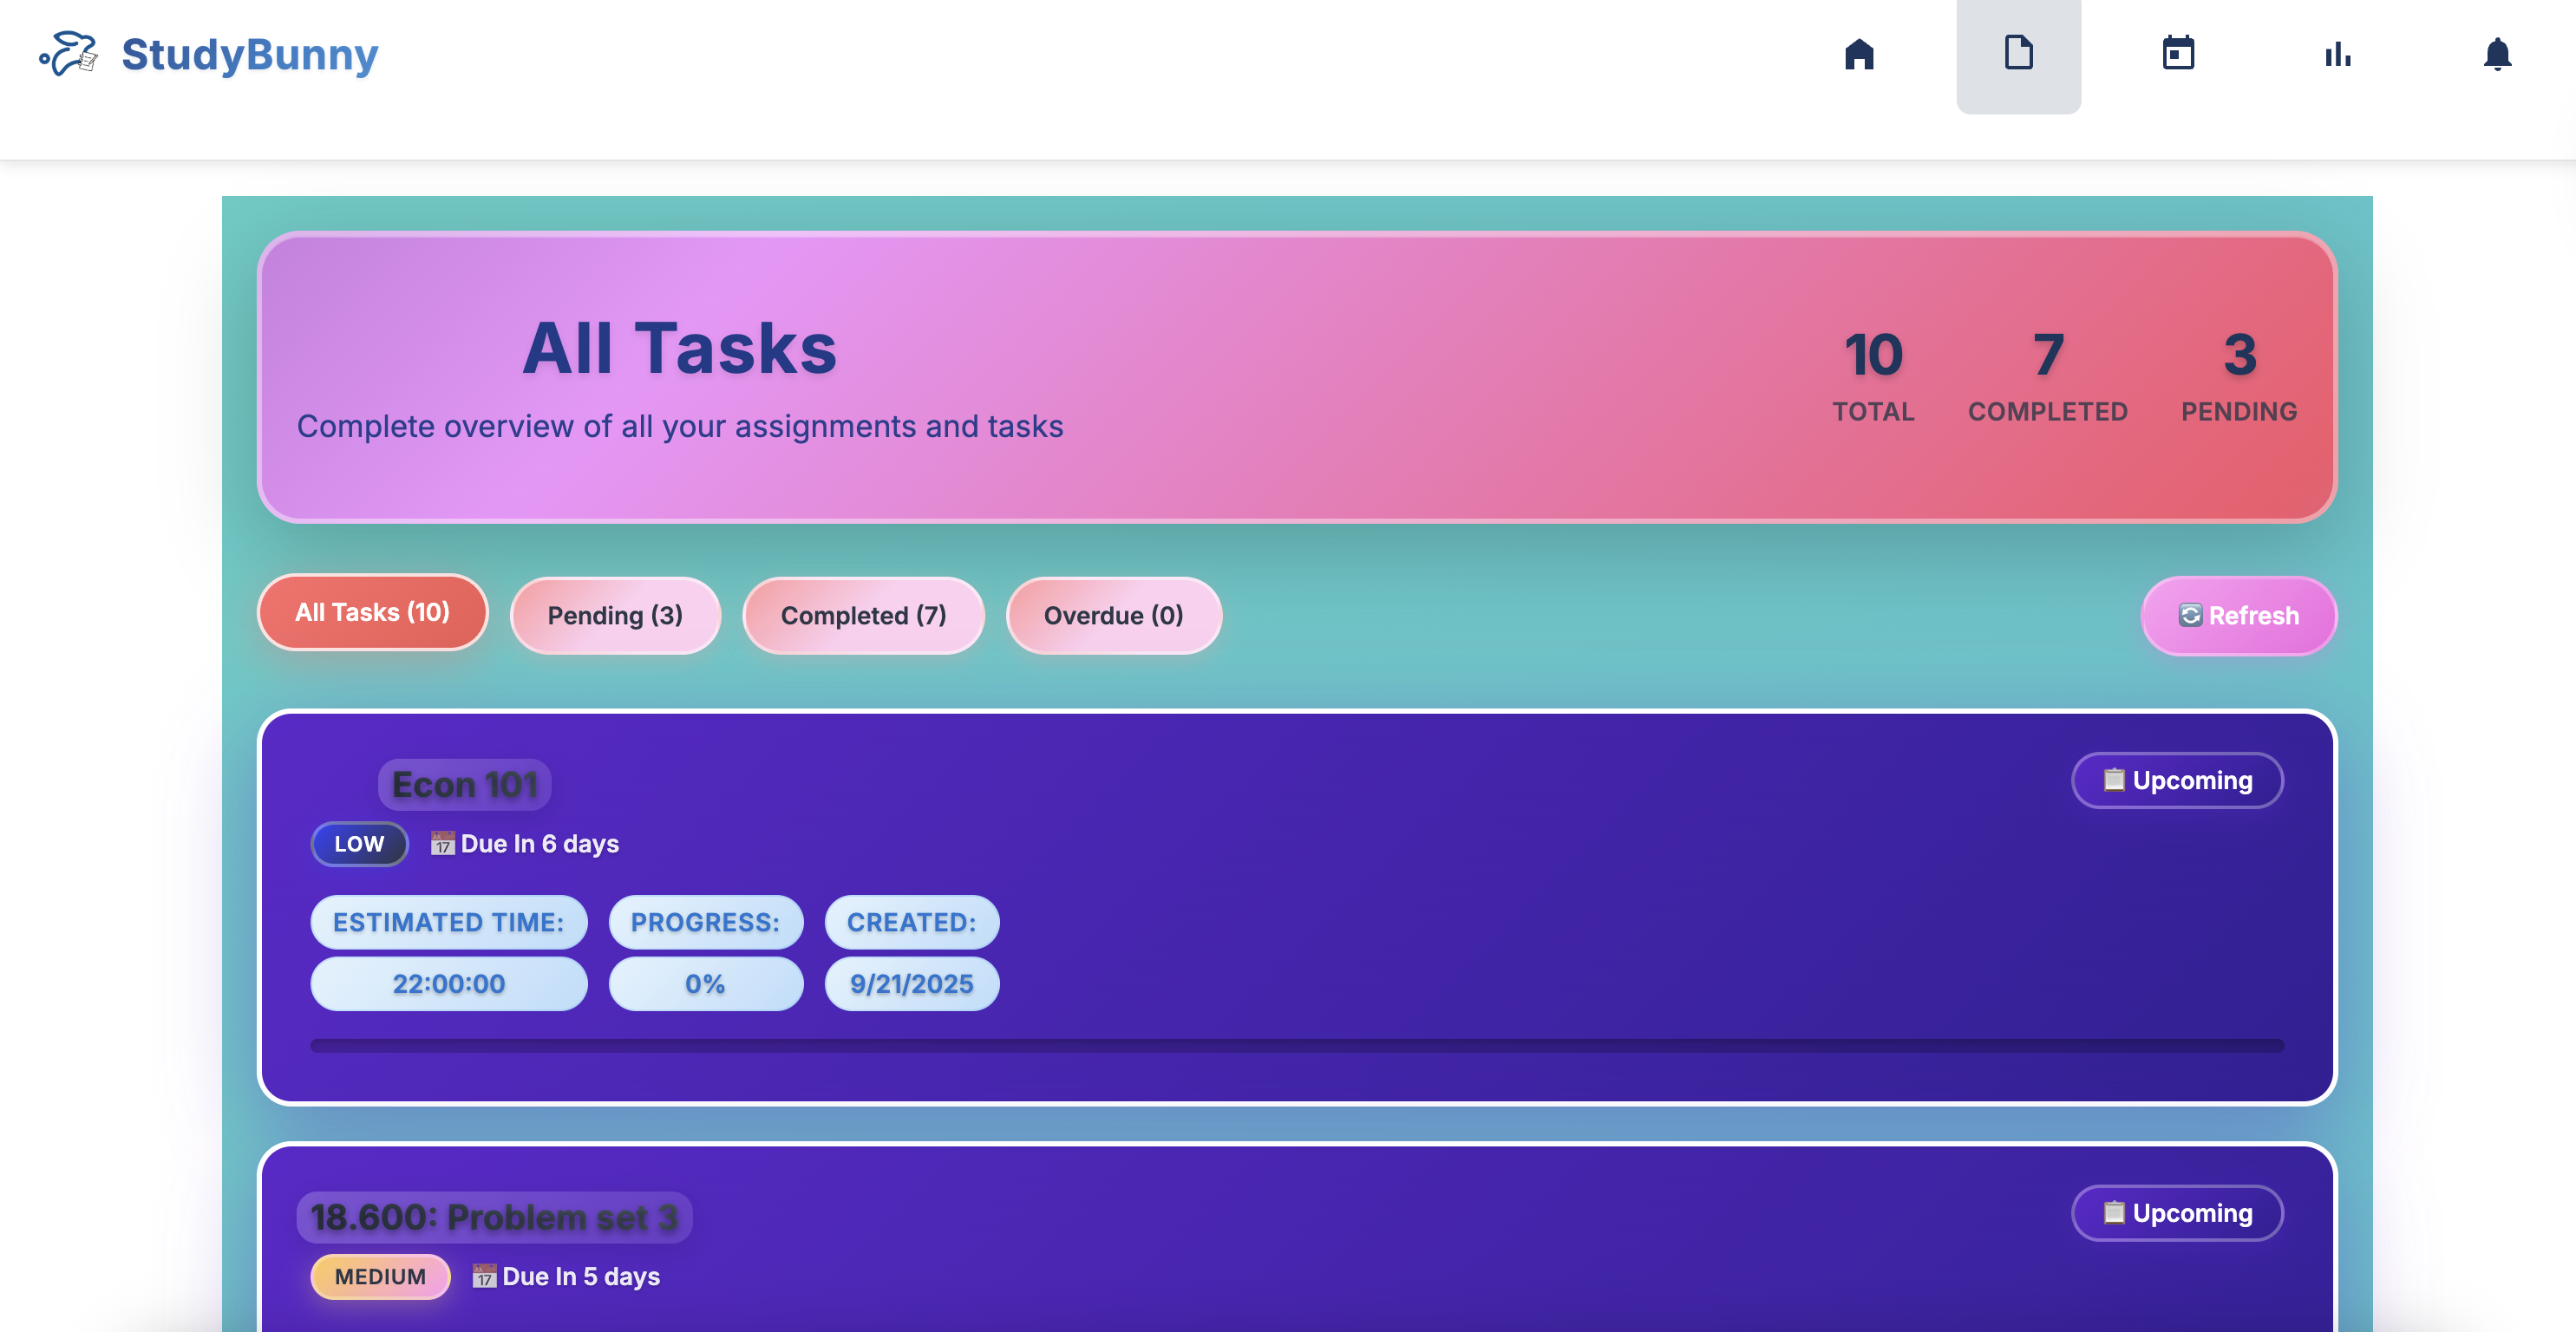The height and width of the screenshot is (1332, 2576).
Task: Click the StudyBunny brand name link
Action: [x=250, y=54]
